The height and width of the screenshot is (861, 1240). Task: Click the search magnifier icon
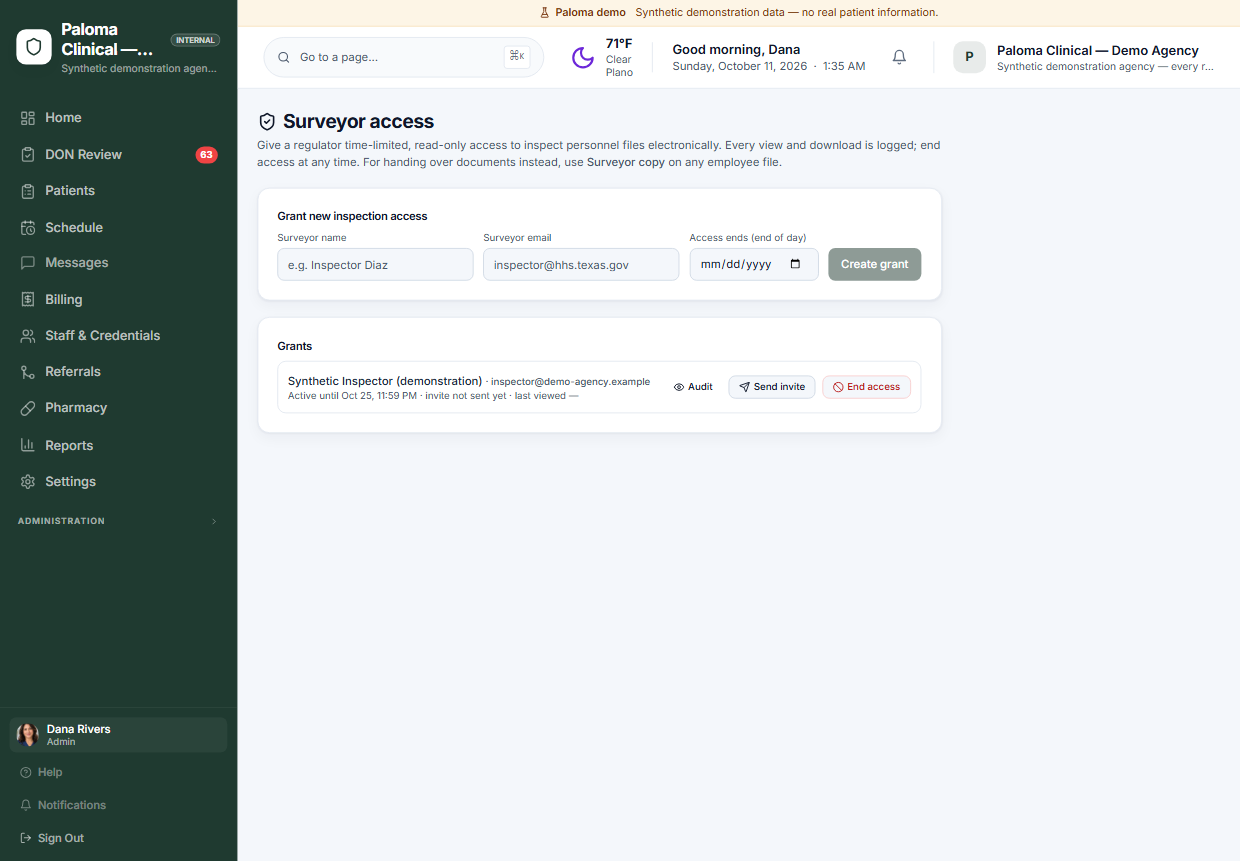(x=284, y=58)
